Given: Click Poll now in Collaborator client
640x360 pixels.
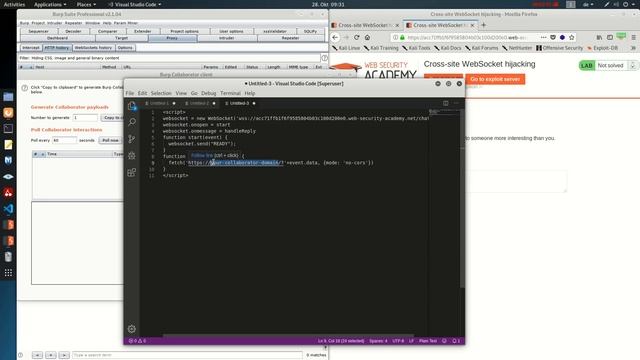Looking at the screenshot, I should tap(110, 140).
